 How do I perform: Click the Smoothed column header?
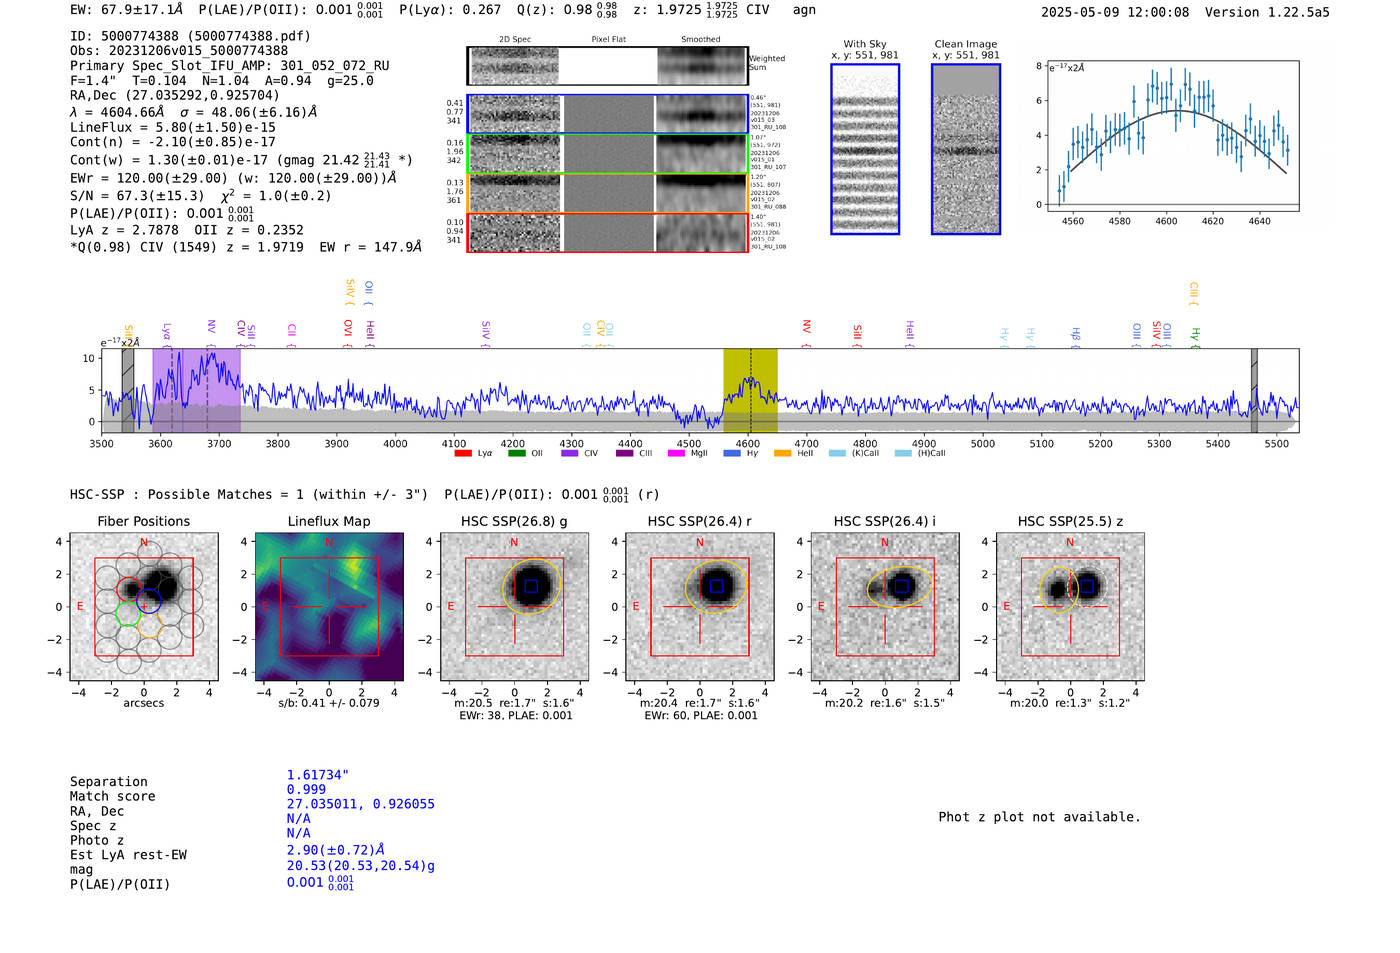(x=701, y=40)
